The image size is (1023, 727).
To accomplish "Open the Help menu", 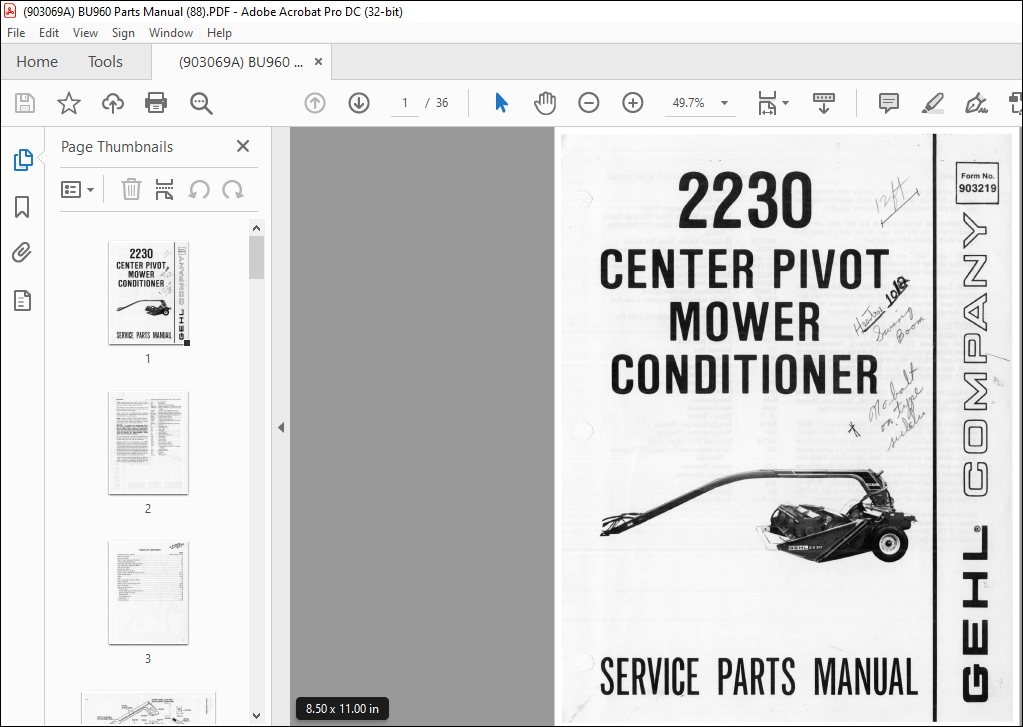I will coord(219,33).
